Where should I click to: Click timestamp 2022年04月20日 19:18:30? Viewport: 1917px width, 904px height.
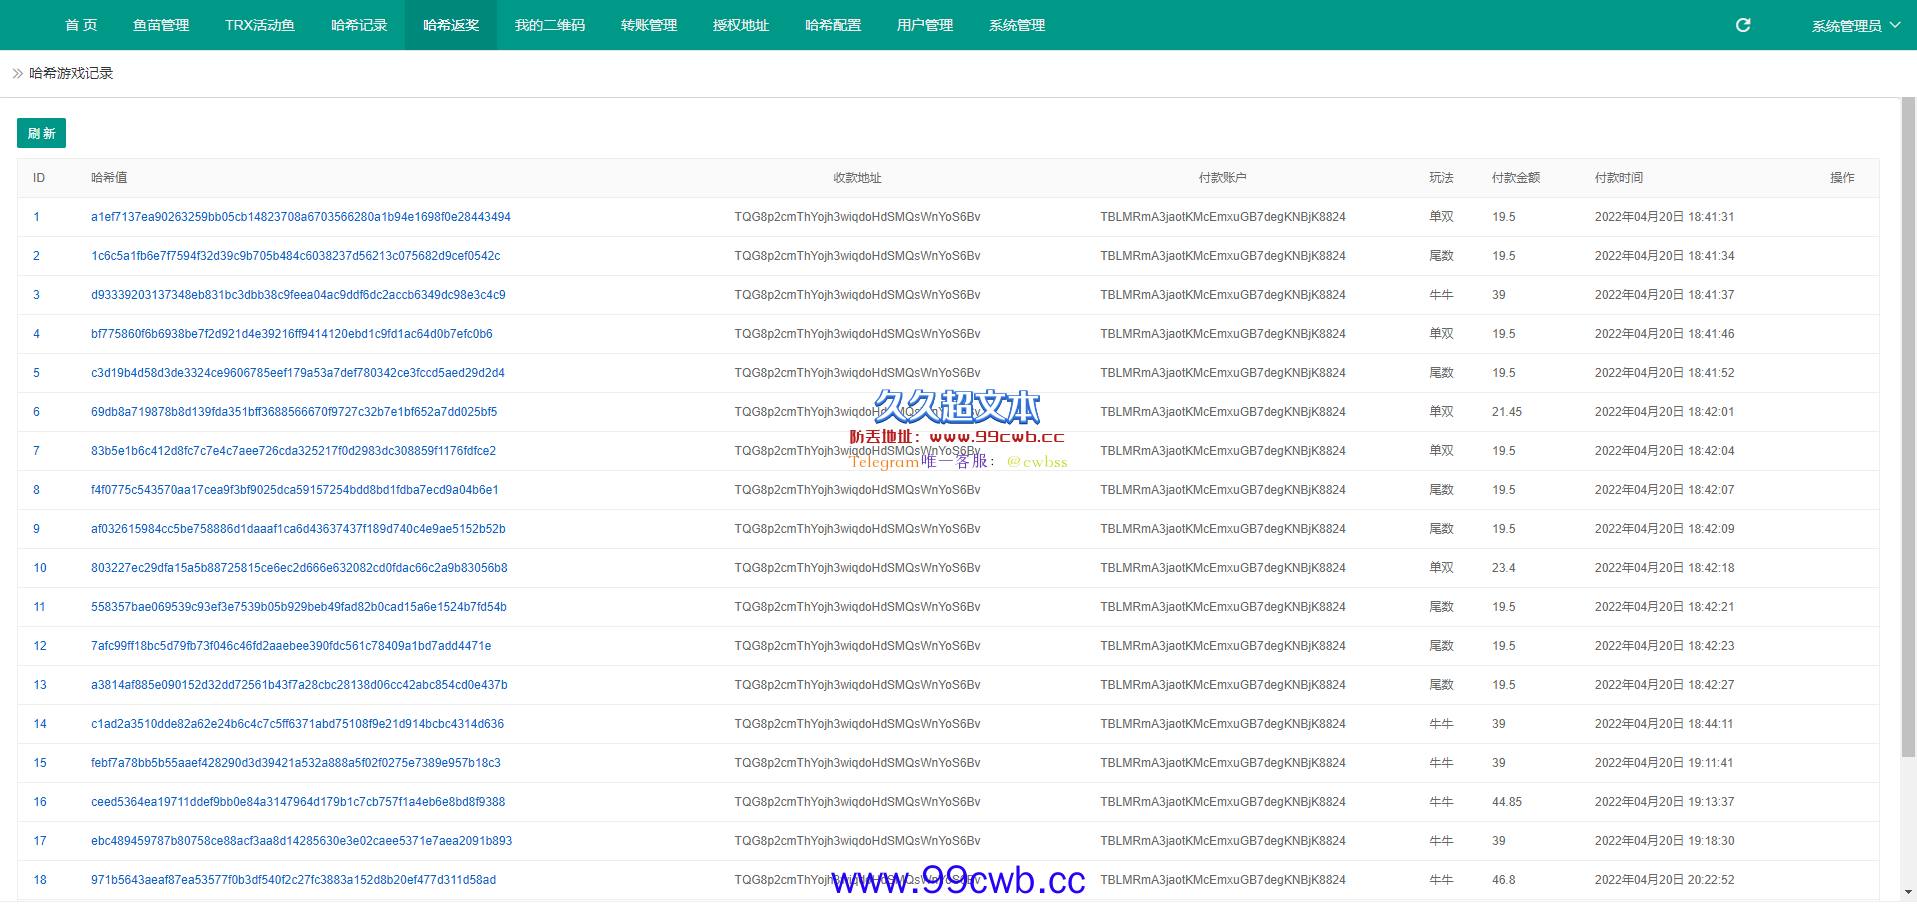pos(1665,841)
